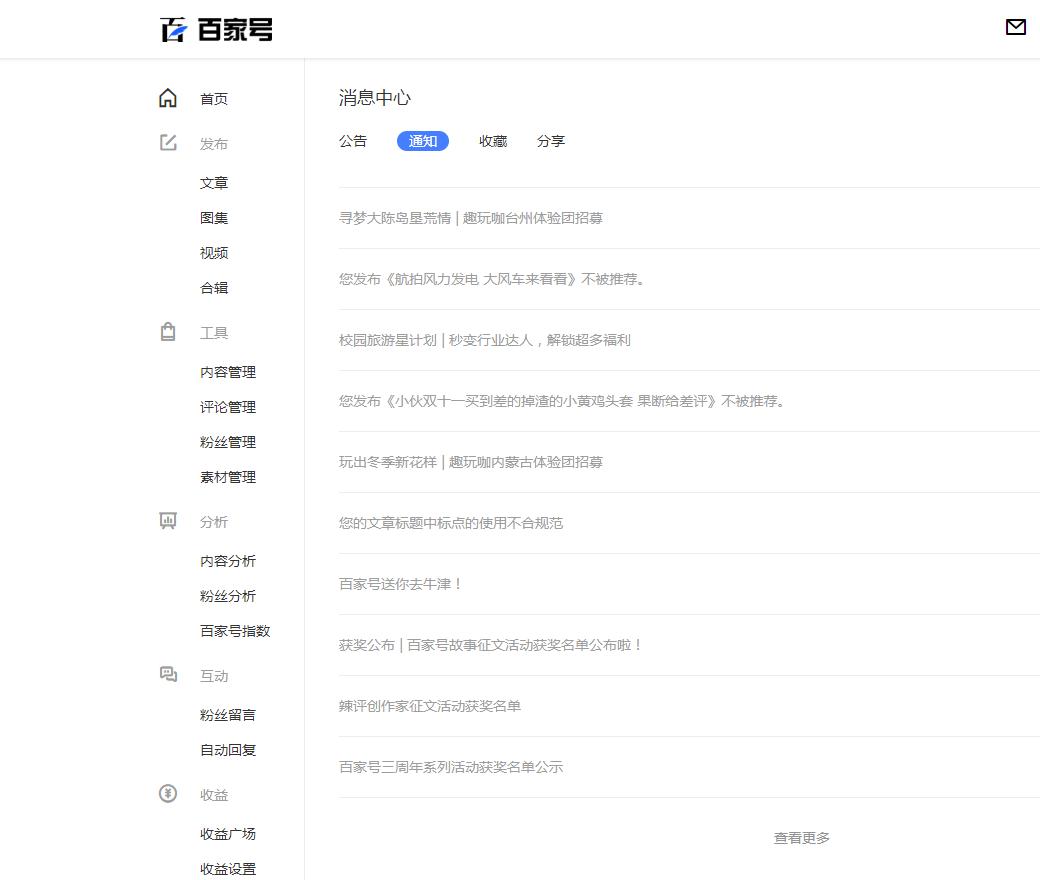The width and height of the screenshot is (1040, 880).
Task: Click the 辣评创作家征文活动获奖名单 notification
Action: click(432, 706)
